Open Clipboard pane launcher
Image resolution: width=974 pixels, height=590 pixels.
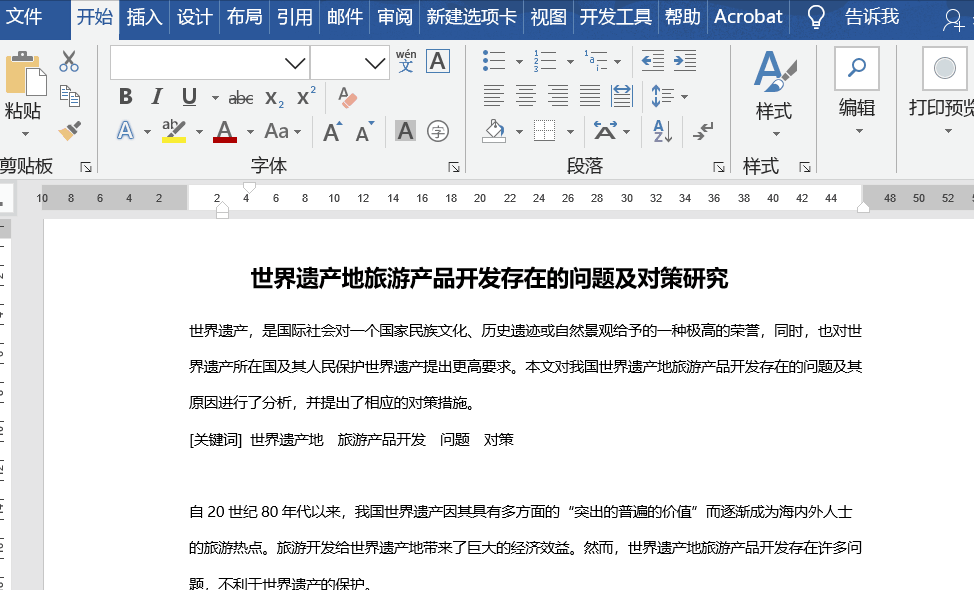[86, 167]
